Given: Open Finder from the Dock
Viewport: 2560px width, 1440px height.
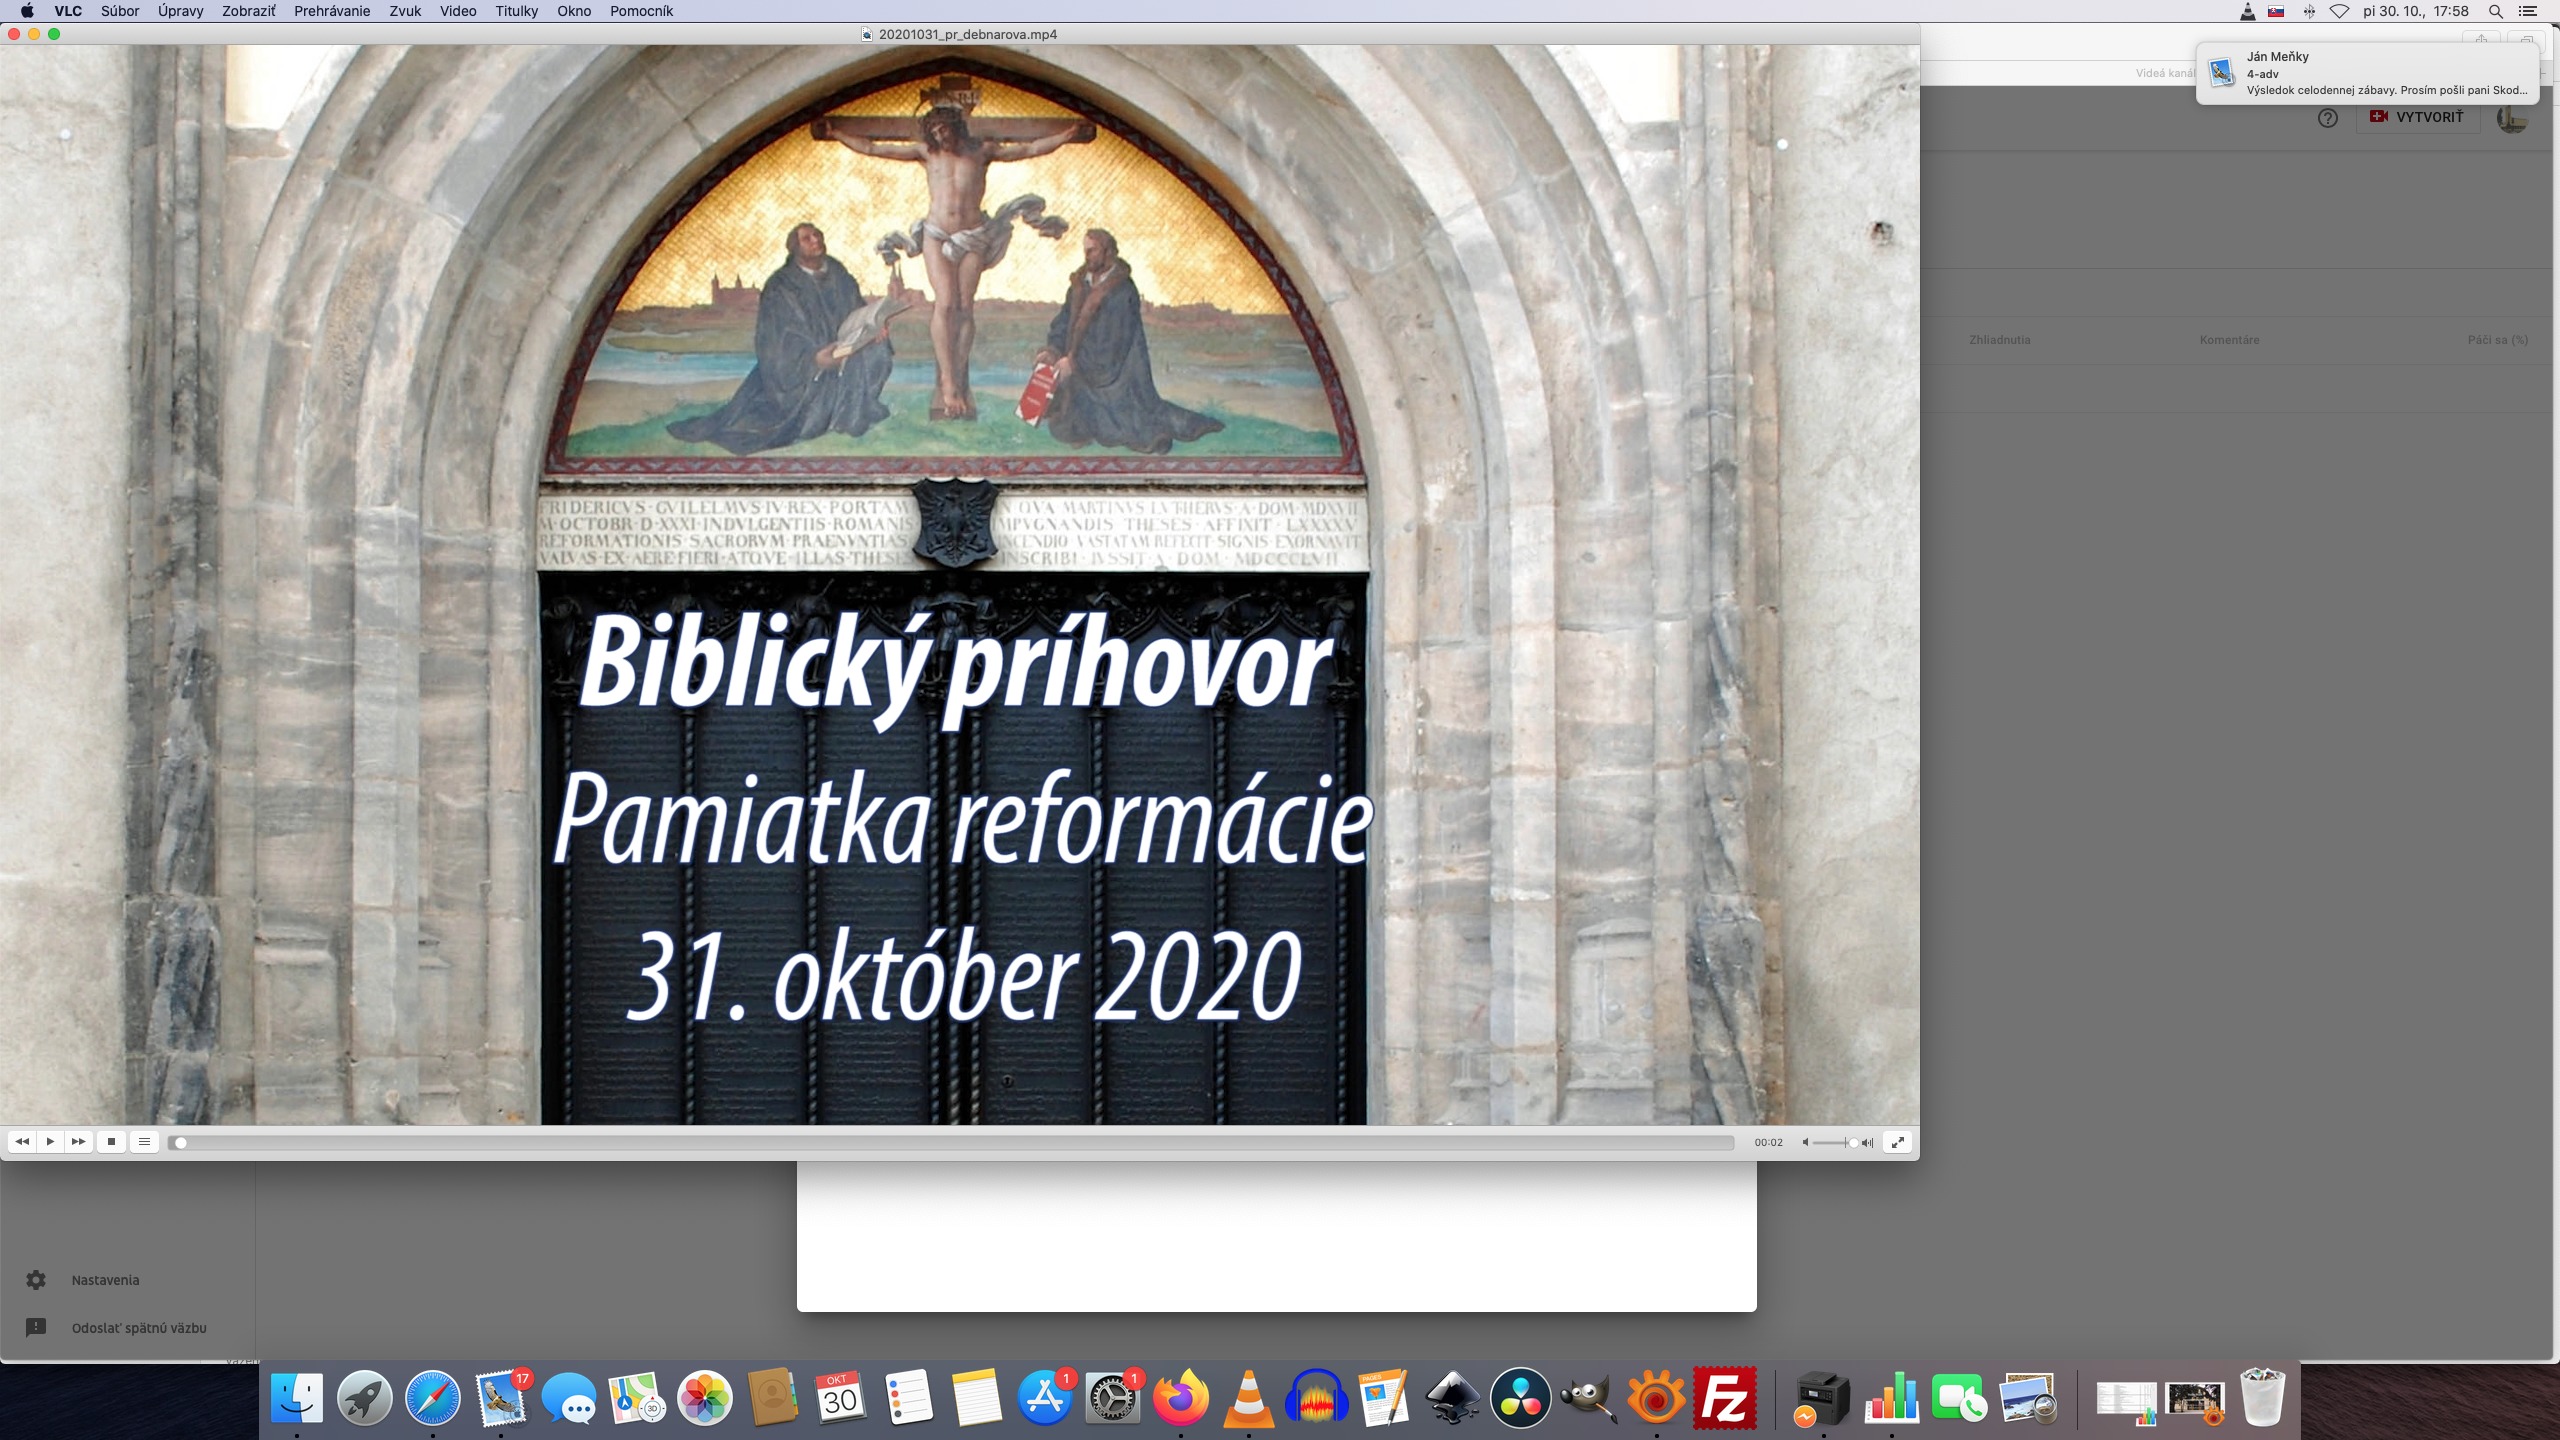Looking at the screenshot, I should pyautogui.click(x=297, y=1397).
